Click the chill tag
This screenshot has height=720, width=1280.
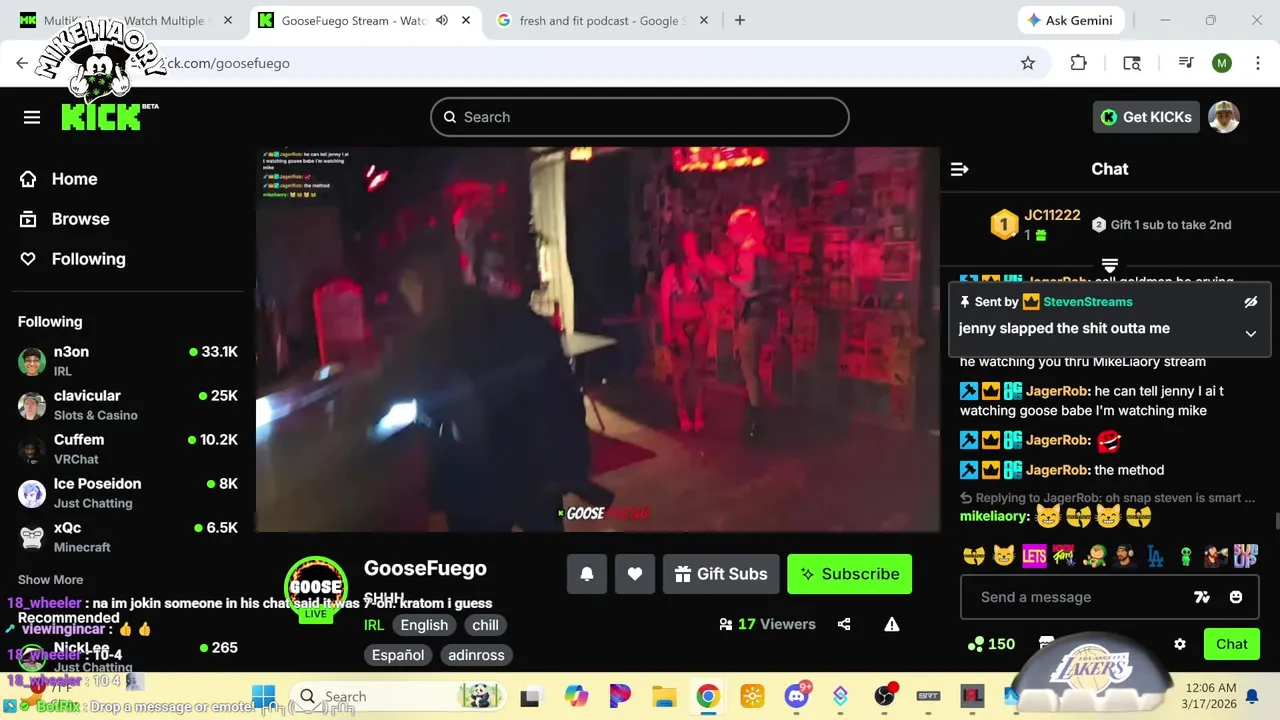[x=485, y=625]
